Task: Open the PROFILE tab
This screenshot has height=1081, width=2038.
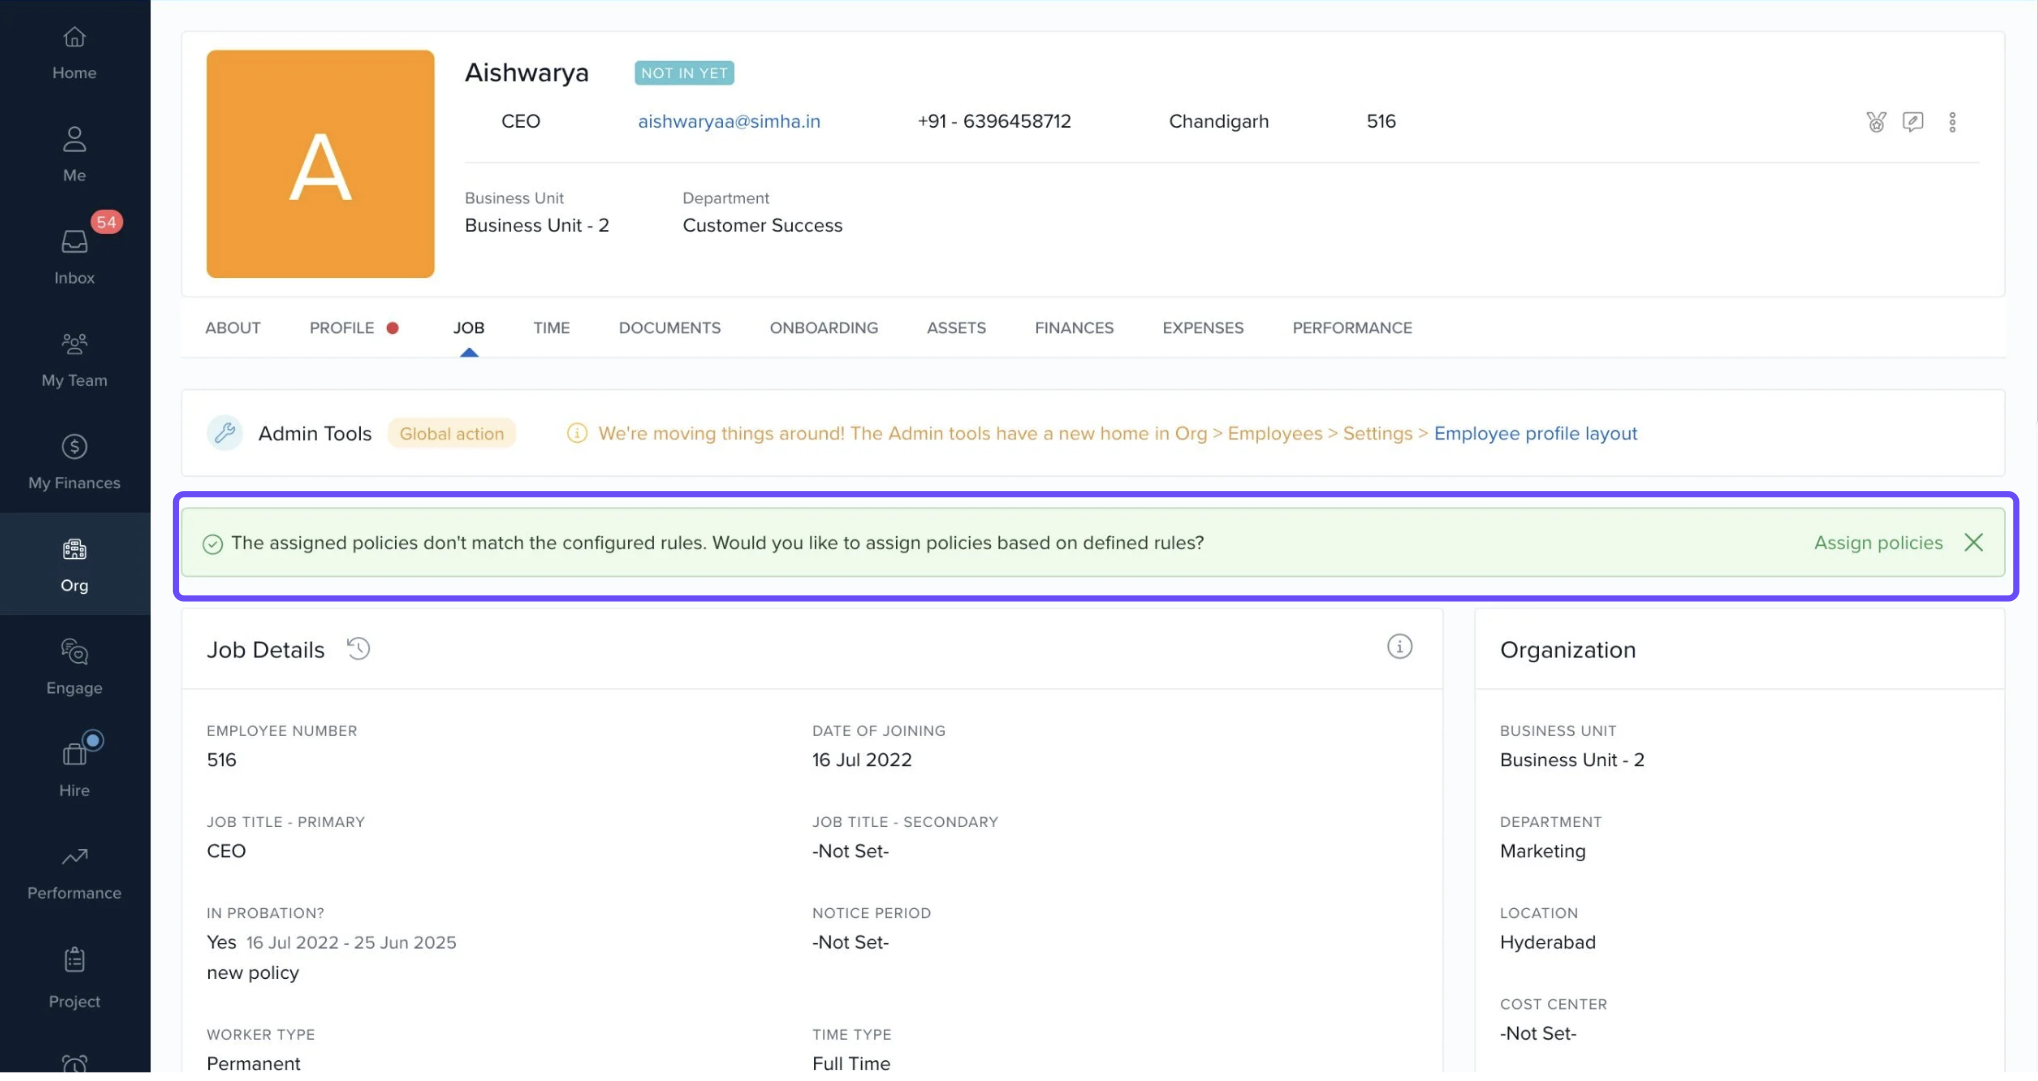Action: click(x=342, y=328)
